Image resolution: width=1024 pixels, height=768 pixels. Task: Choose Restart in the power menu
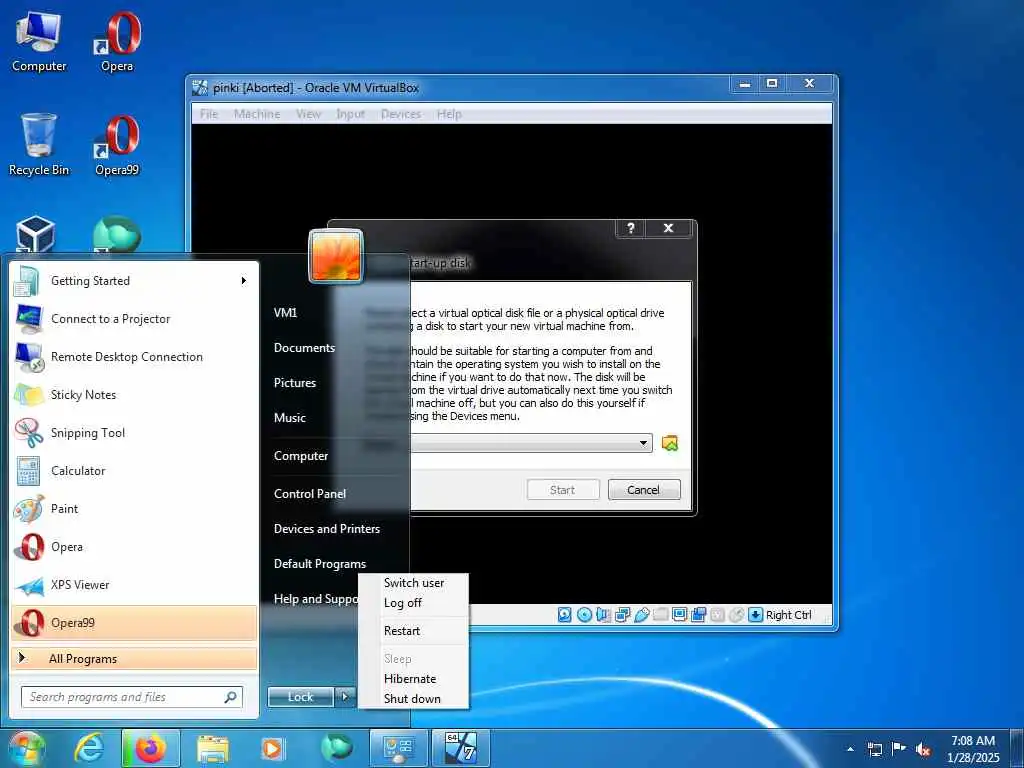tap(413, 631)
